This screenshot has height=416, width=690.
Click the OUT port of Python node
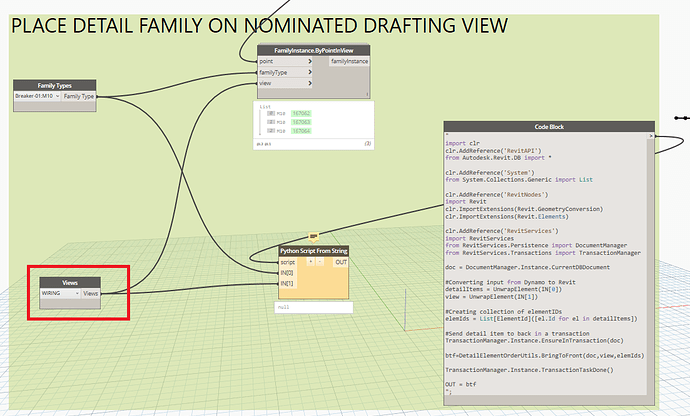coord(341,262)
